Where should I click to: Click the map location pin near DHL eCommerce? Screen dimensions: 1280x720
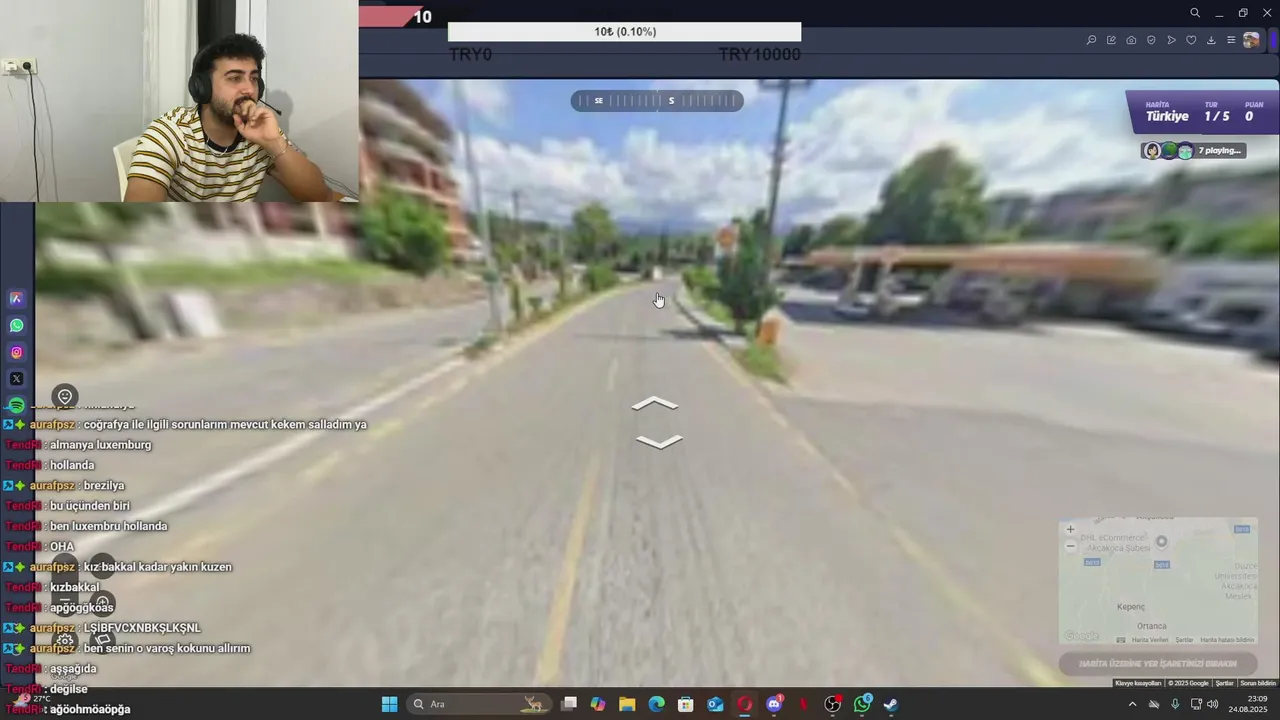pyautogui.click(x=1161, y=542)
